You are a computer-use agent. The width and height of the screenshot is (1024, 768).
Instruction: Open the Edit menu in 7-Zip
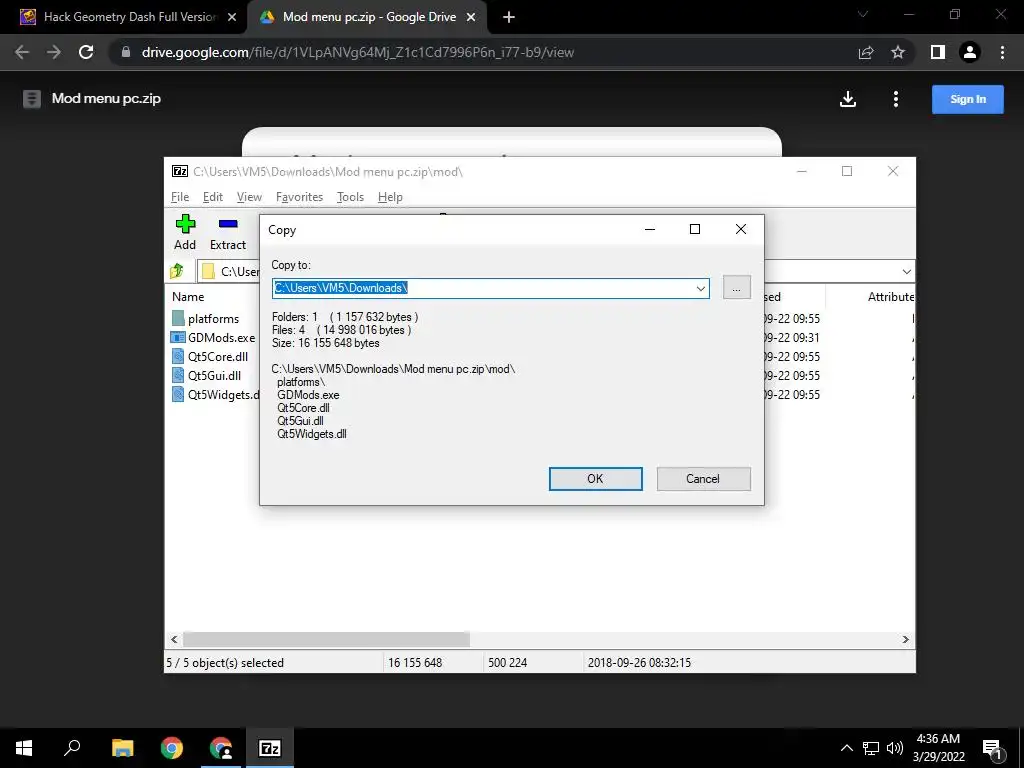click(x=212, y=197)
